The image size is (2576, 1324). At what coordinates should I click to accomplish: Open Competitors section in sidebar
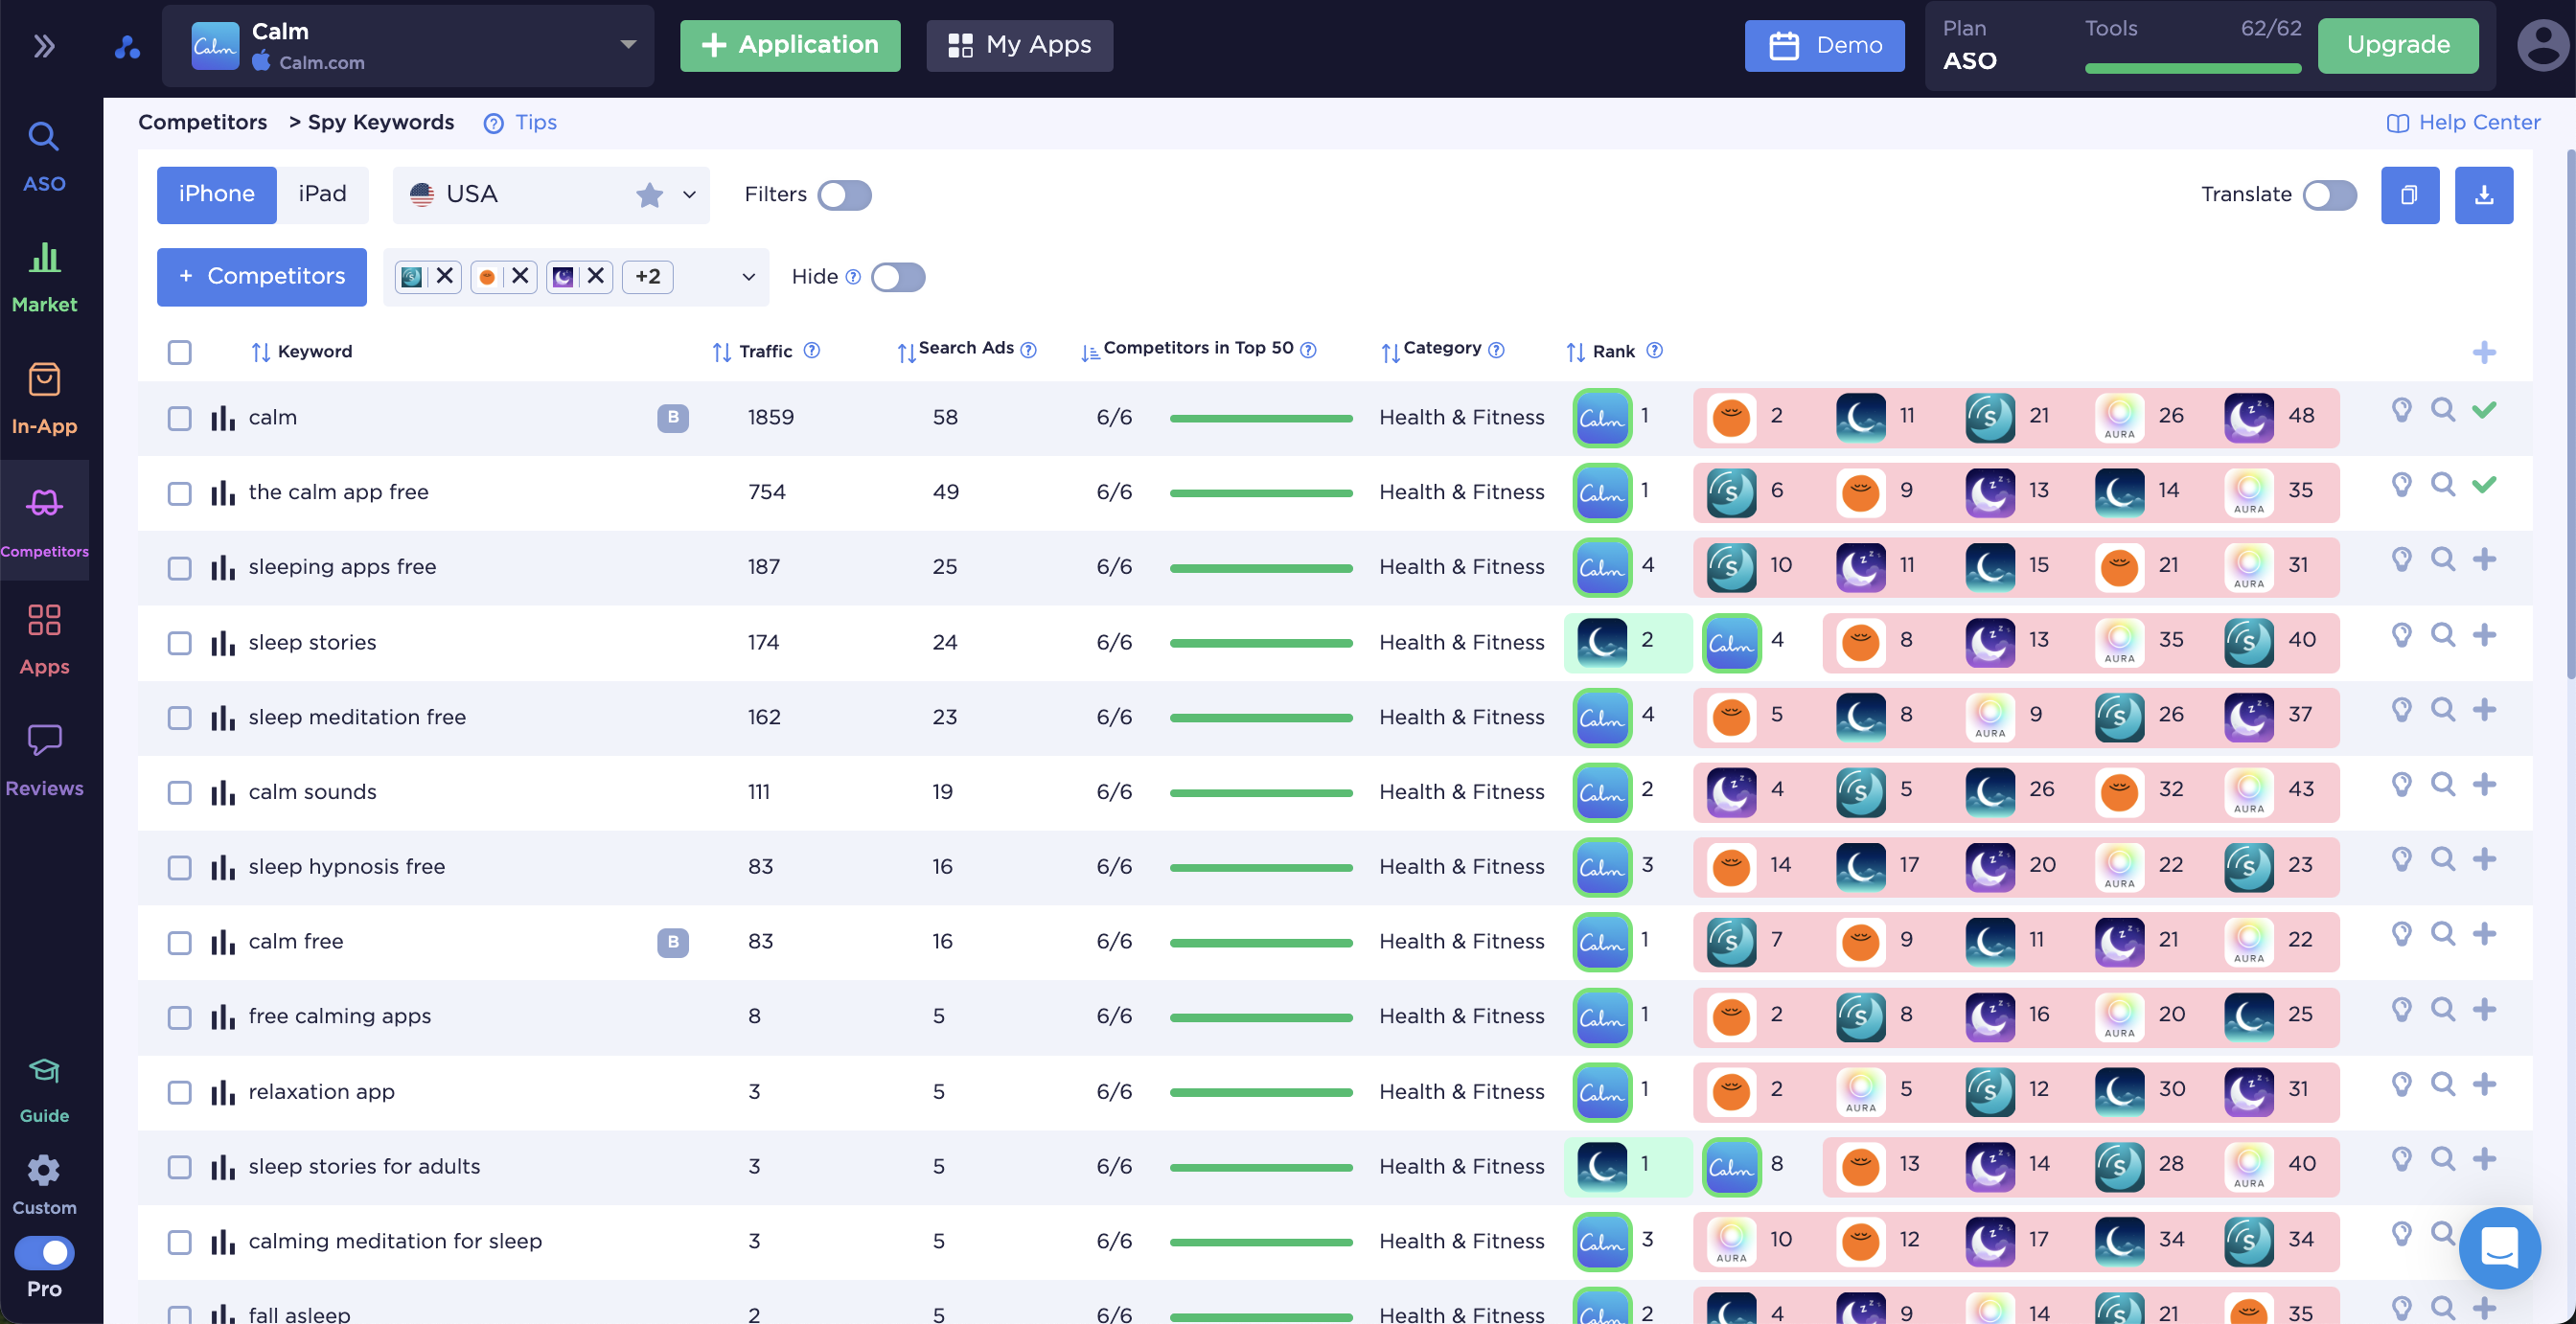pyautogui.click(x=44, y=521)
